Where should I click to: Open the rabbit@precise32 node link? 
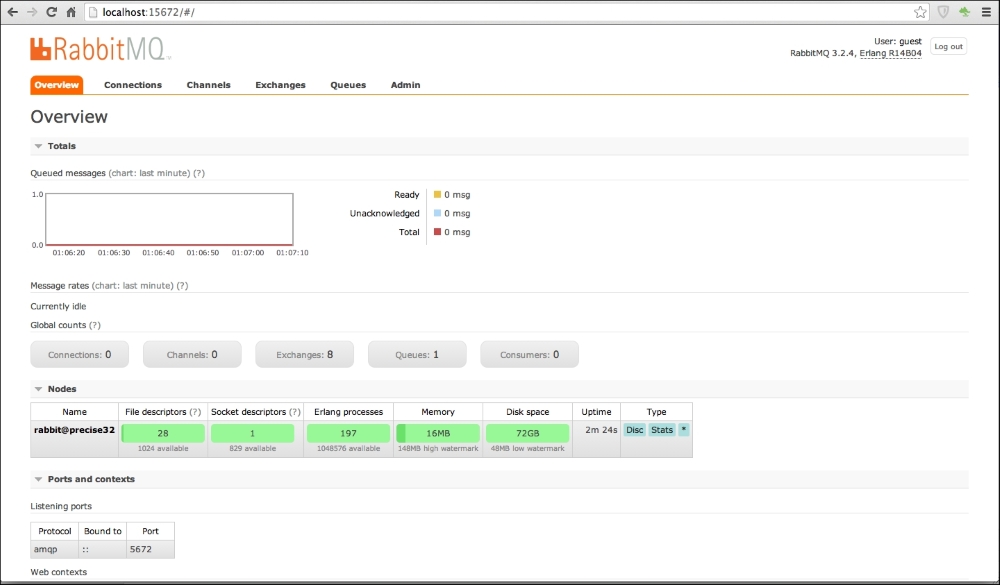pyautogui.click(x=74, y=430)
